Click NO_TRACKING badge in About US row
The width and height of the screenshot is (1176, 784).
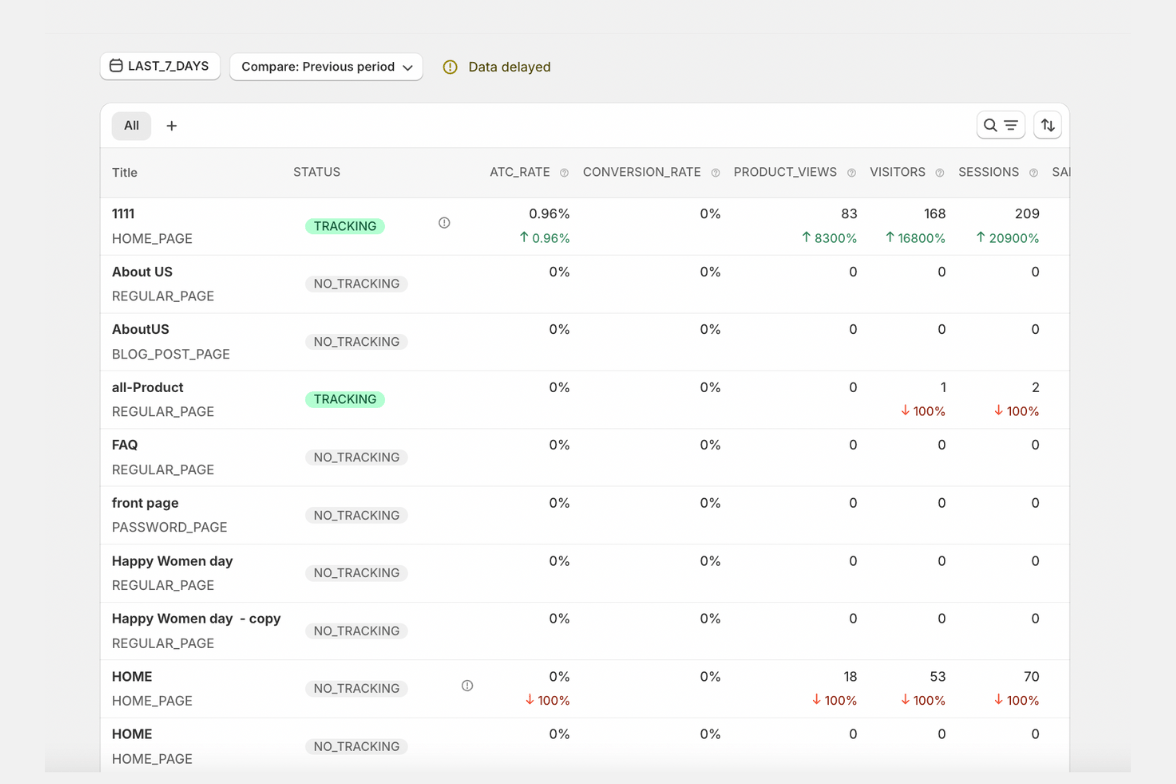pos(356,284)
